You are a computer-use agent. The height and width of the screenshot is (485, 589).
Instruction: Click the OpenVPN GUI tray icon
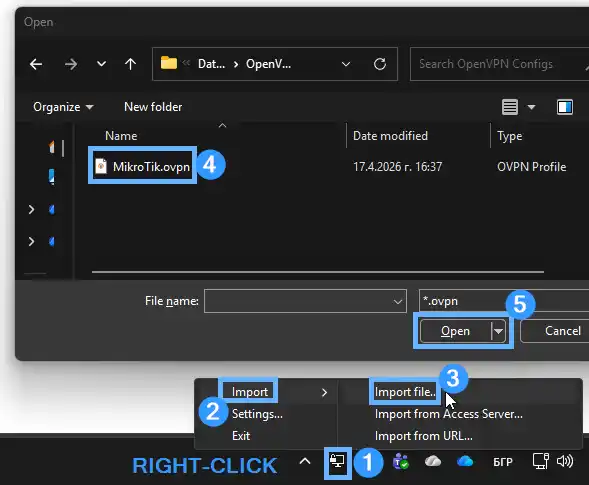[337, 462]
